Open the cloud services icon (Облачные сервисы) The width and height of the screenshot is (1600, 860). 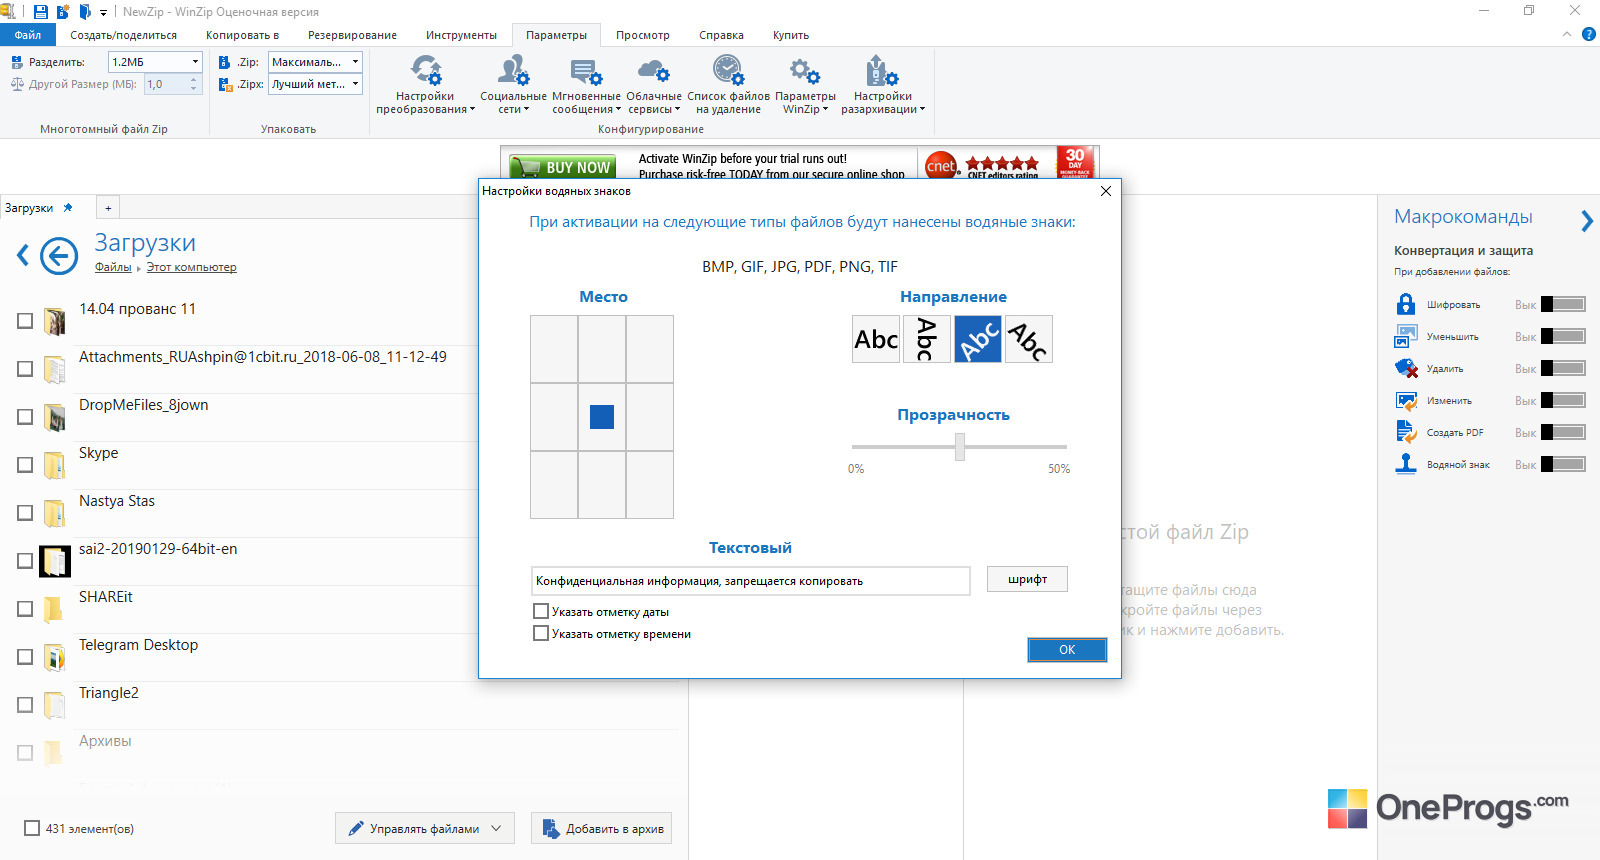point(653,70)
